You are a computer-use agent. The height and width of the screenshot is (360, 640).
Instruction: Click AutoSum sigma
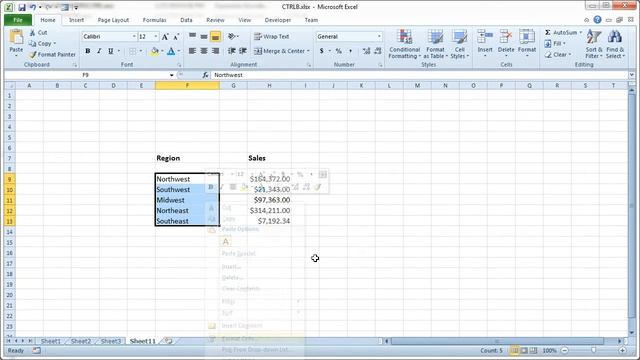548,32
